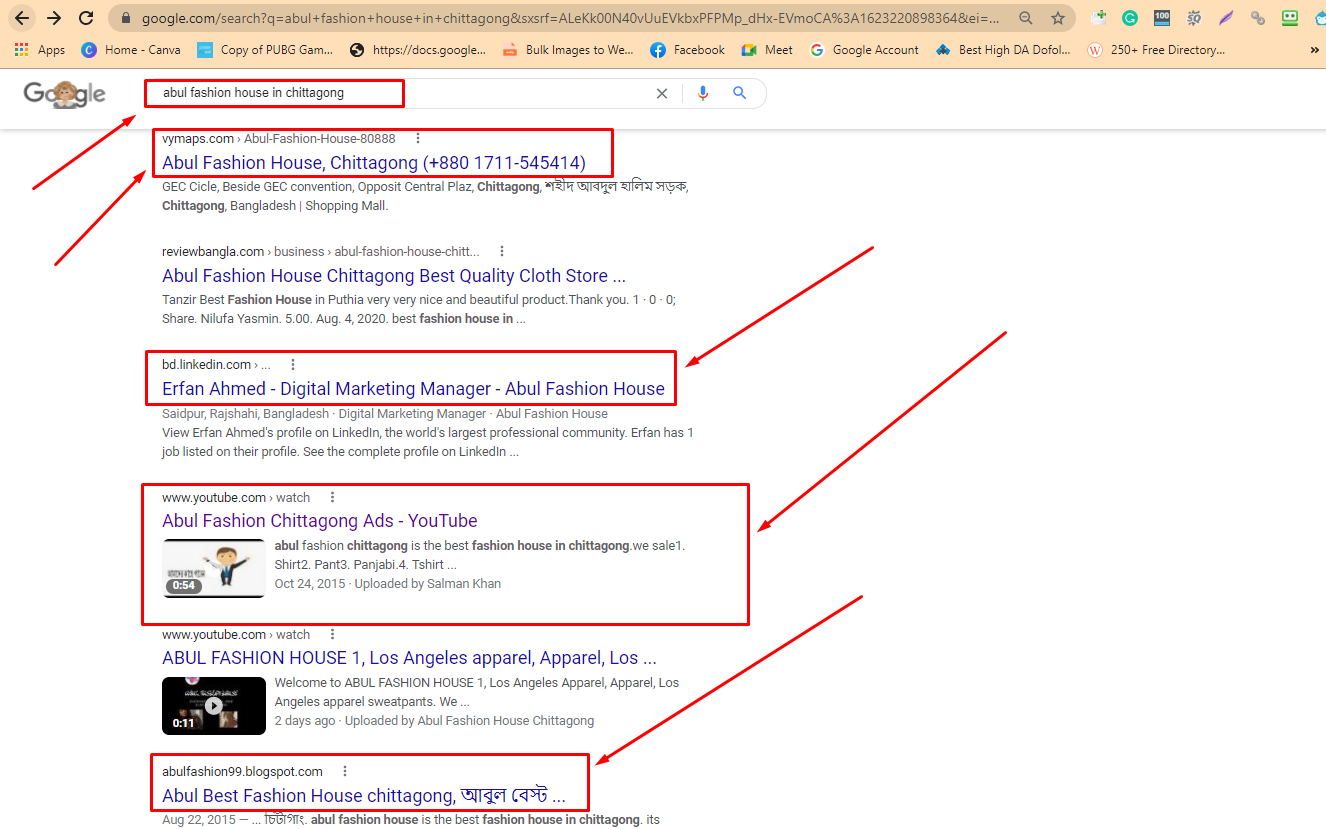Open options menu on the LinkedIn result
Screen dimensions: 1326x829
[293, 364]
